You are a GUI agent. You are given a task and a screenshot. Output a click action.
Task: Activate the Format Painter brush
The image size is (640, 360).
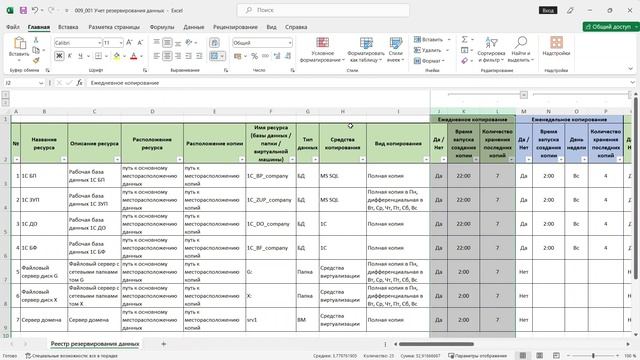[x=36, y=60]
